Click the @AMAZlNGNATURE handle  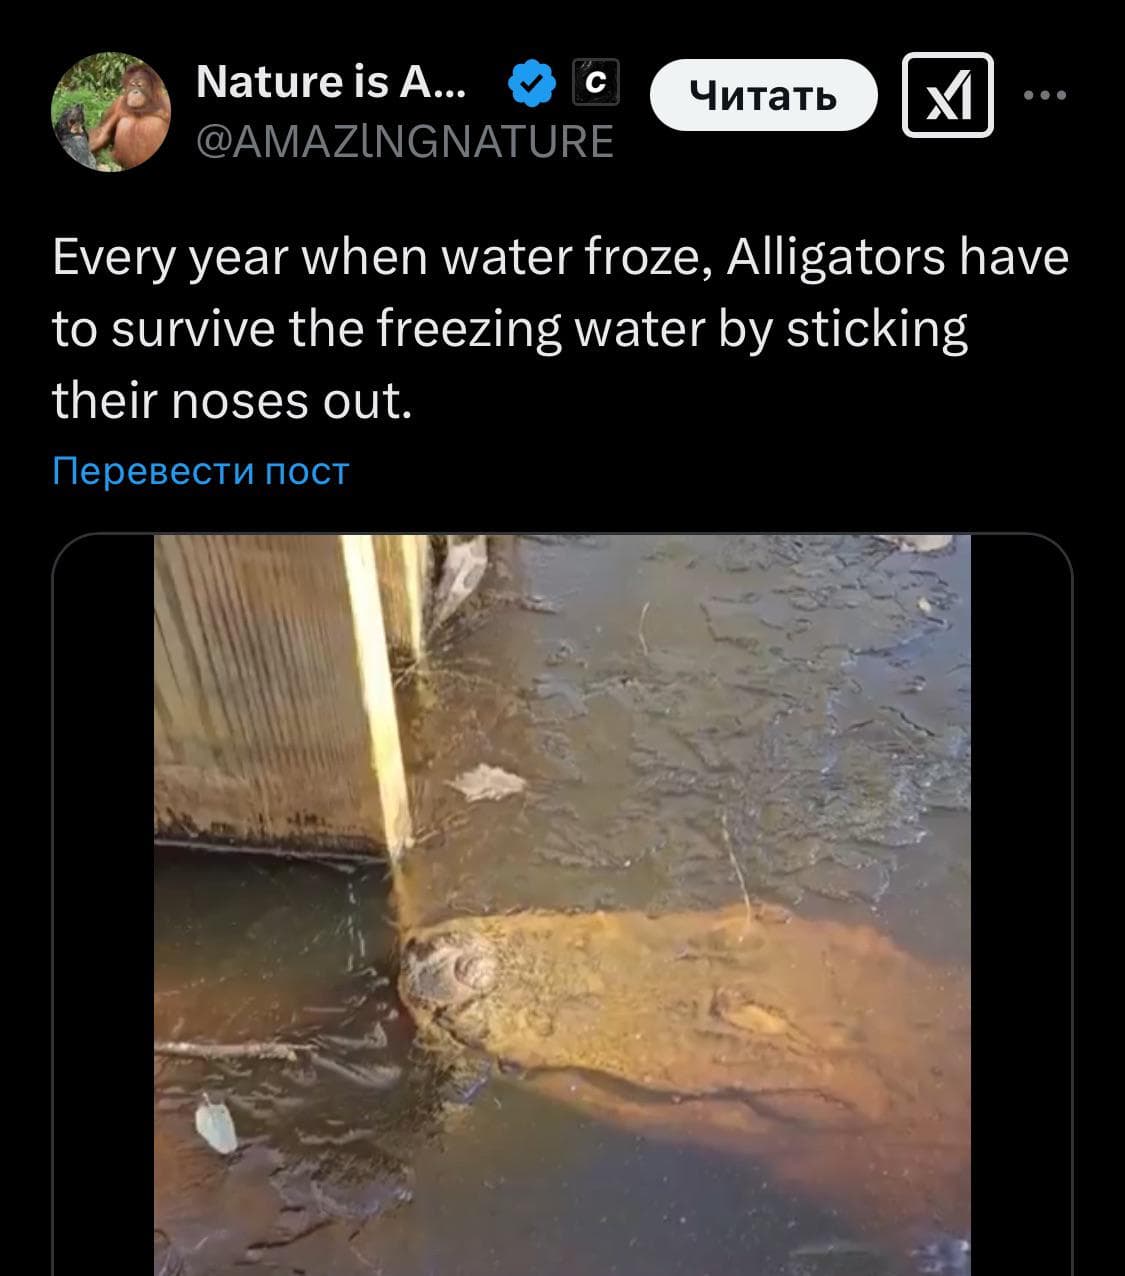click(404, 141)
